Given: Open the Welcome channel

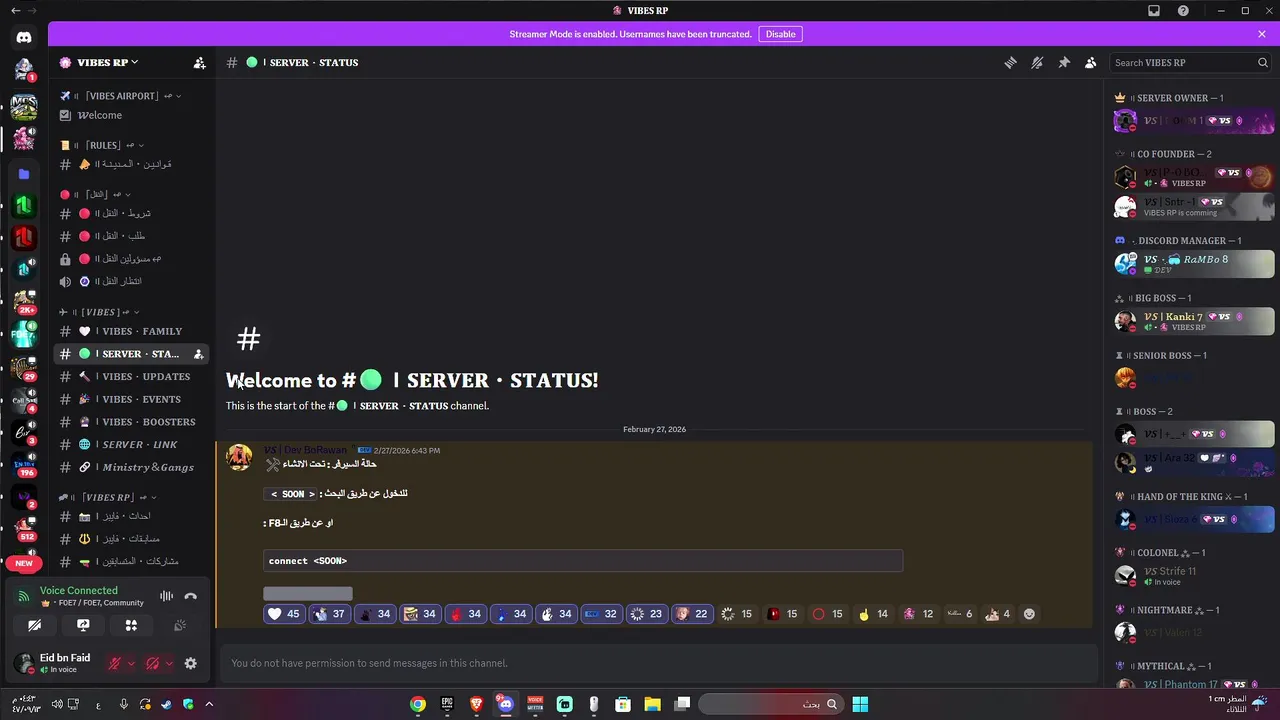Looking at the screenshot, I should point(131,115).
